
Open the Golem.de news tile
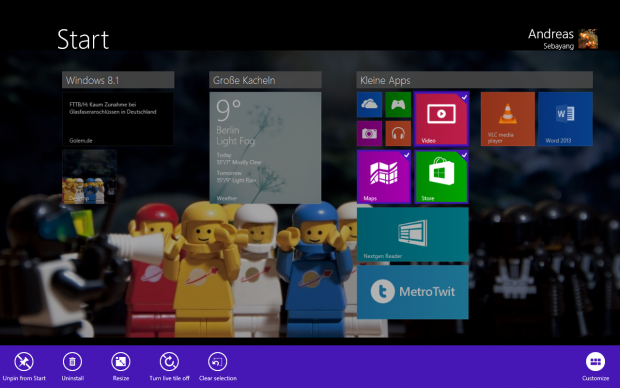coord(118,119)
